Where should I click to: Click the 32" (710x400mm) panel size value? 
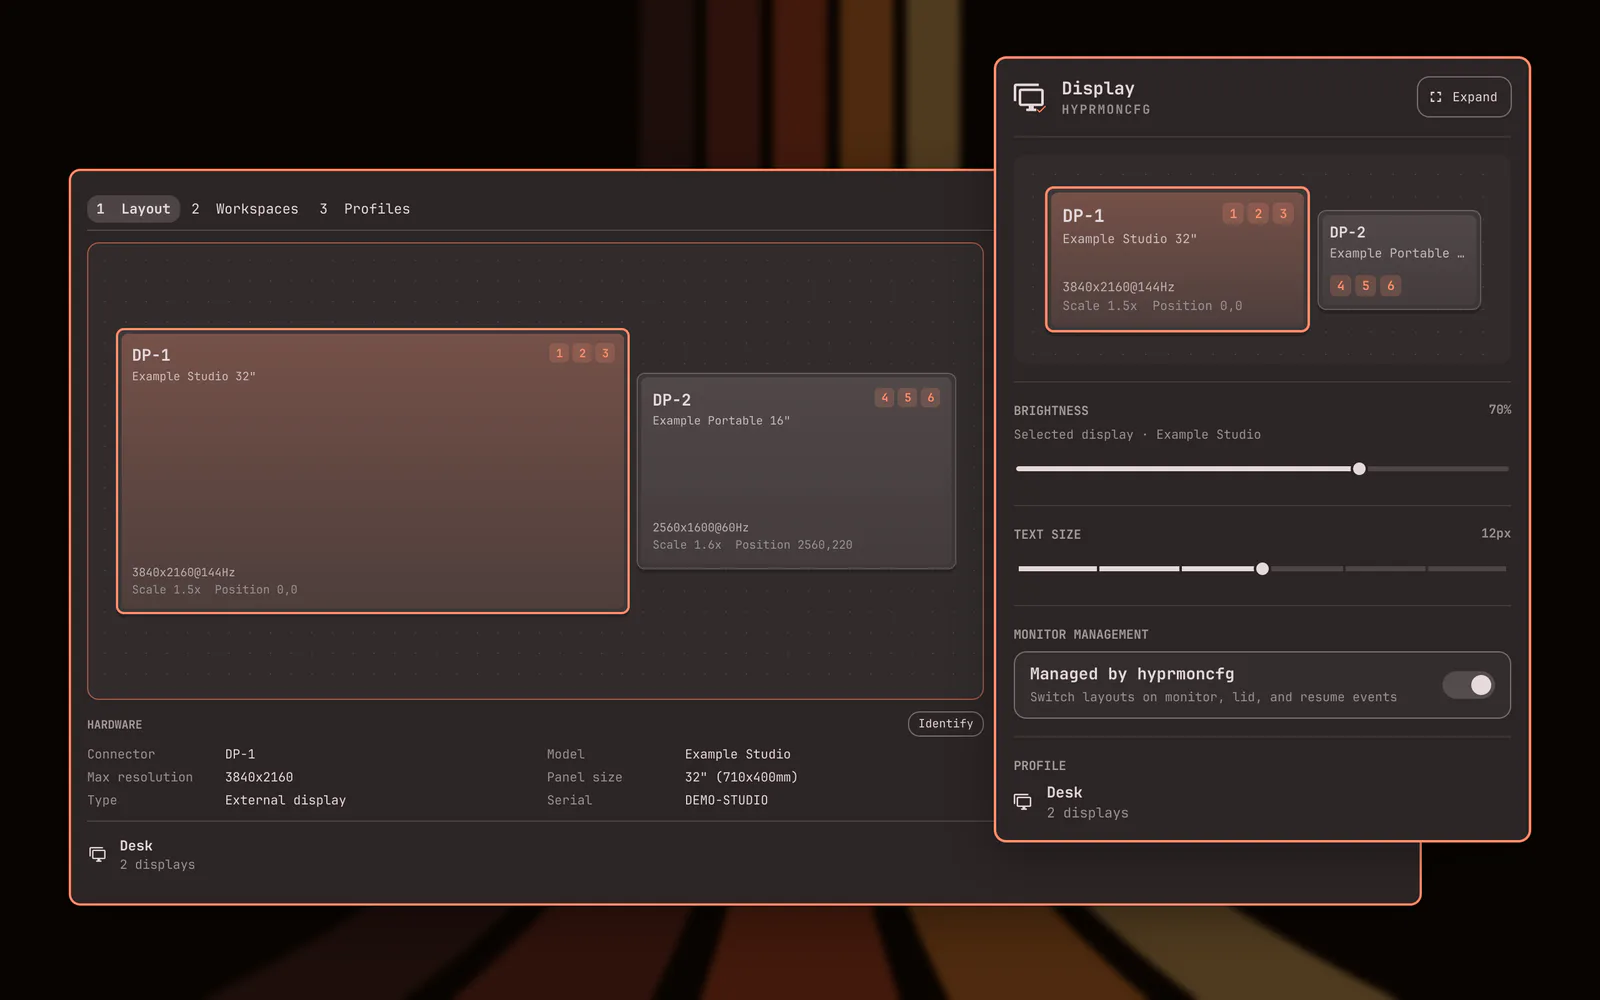click(741, 777)
